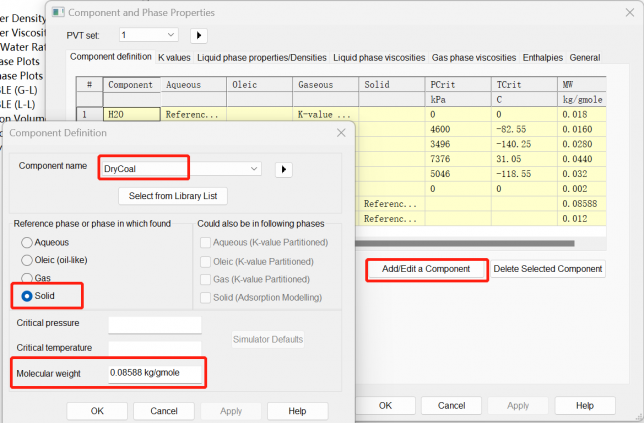
Task: Open the Liquid phase viscosities tab
Action: (379, 57)
